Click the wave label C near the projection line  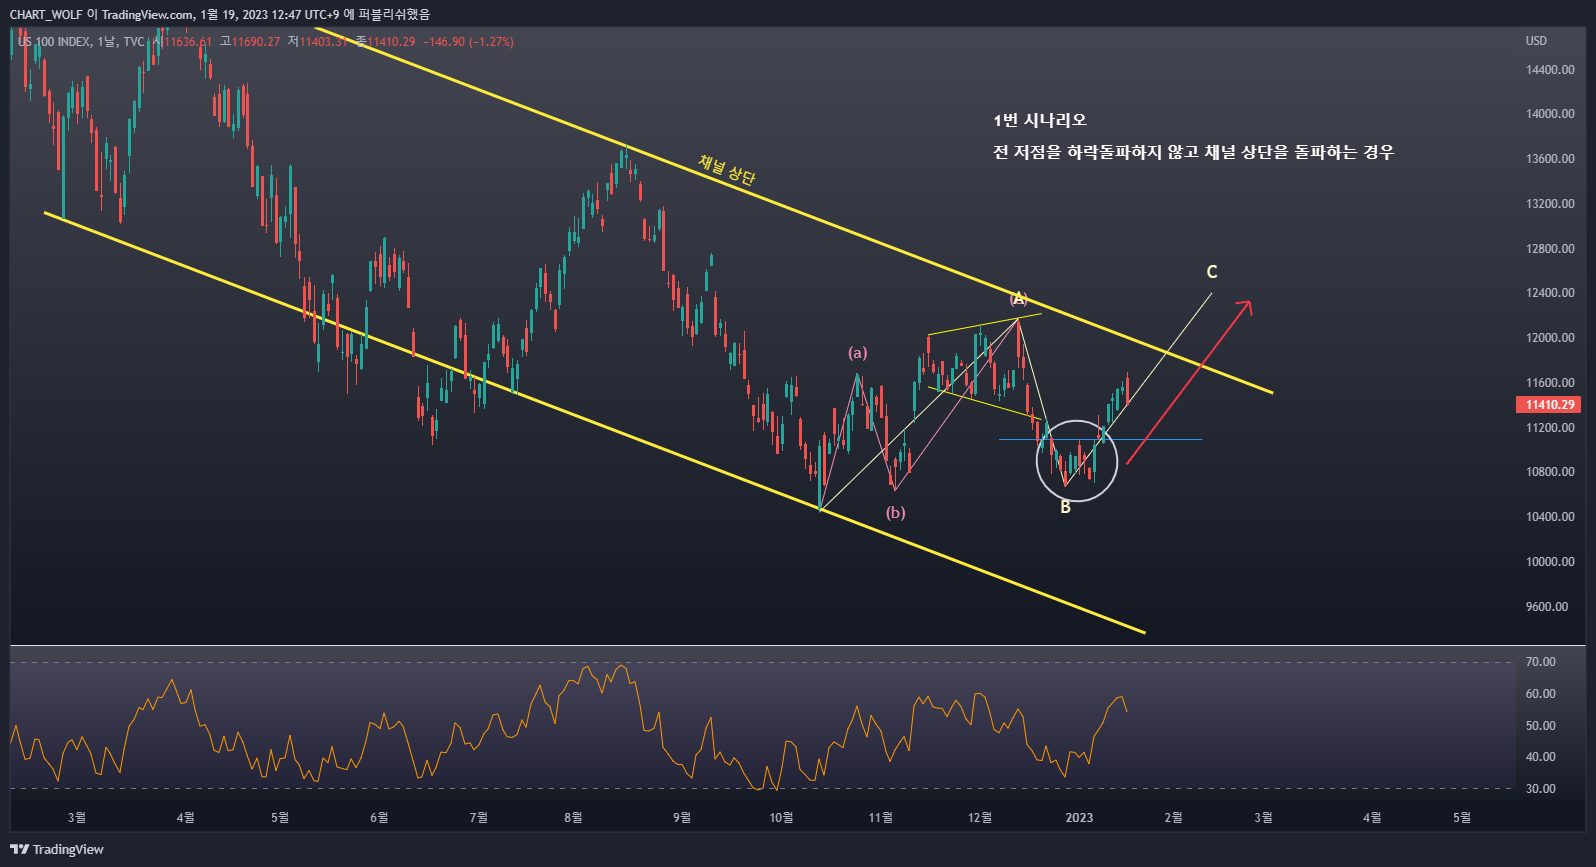point(1212,272)
